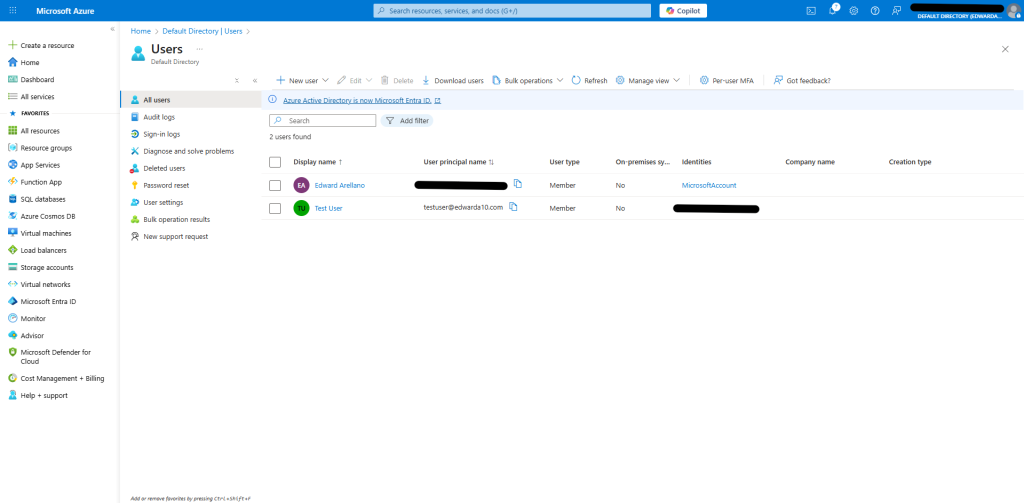
Task: Check the Test User row checkbox
Action: pos(275,208)
